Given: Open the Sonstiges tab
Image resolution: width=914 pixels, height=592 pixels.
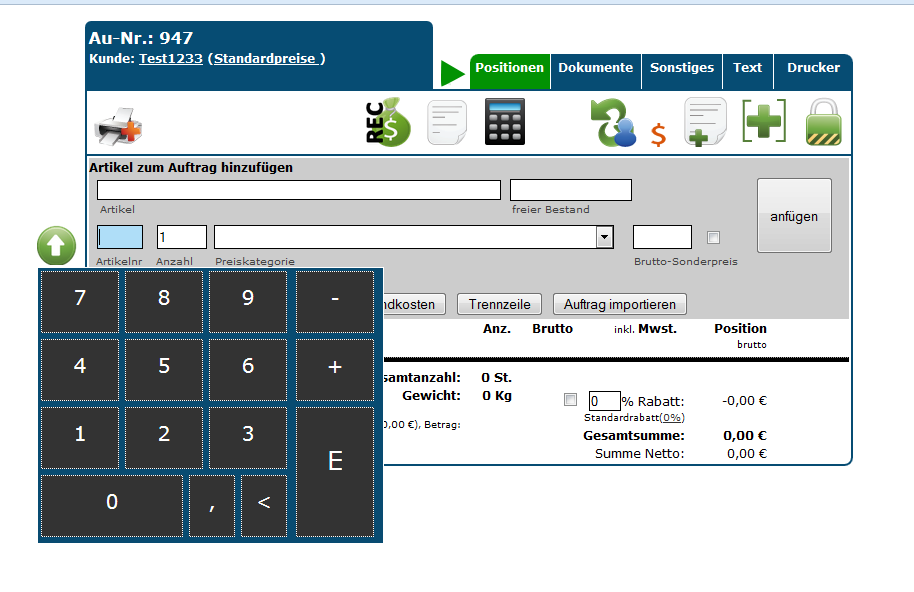Looking at the screenshot, I should coord(682,68).
